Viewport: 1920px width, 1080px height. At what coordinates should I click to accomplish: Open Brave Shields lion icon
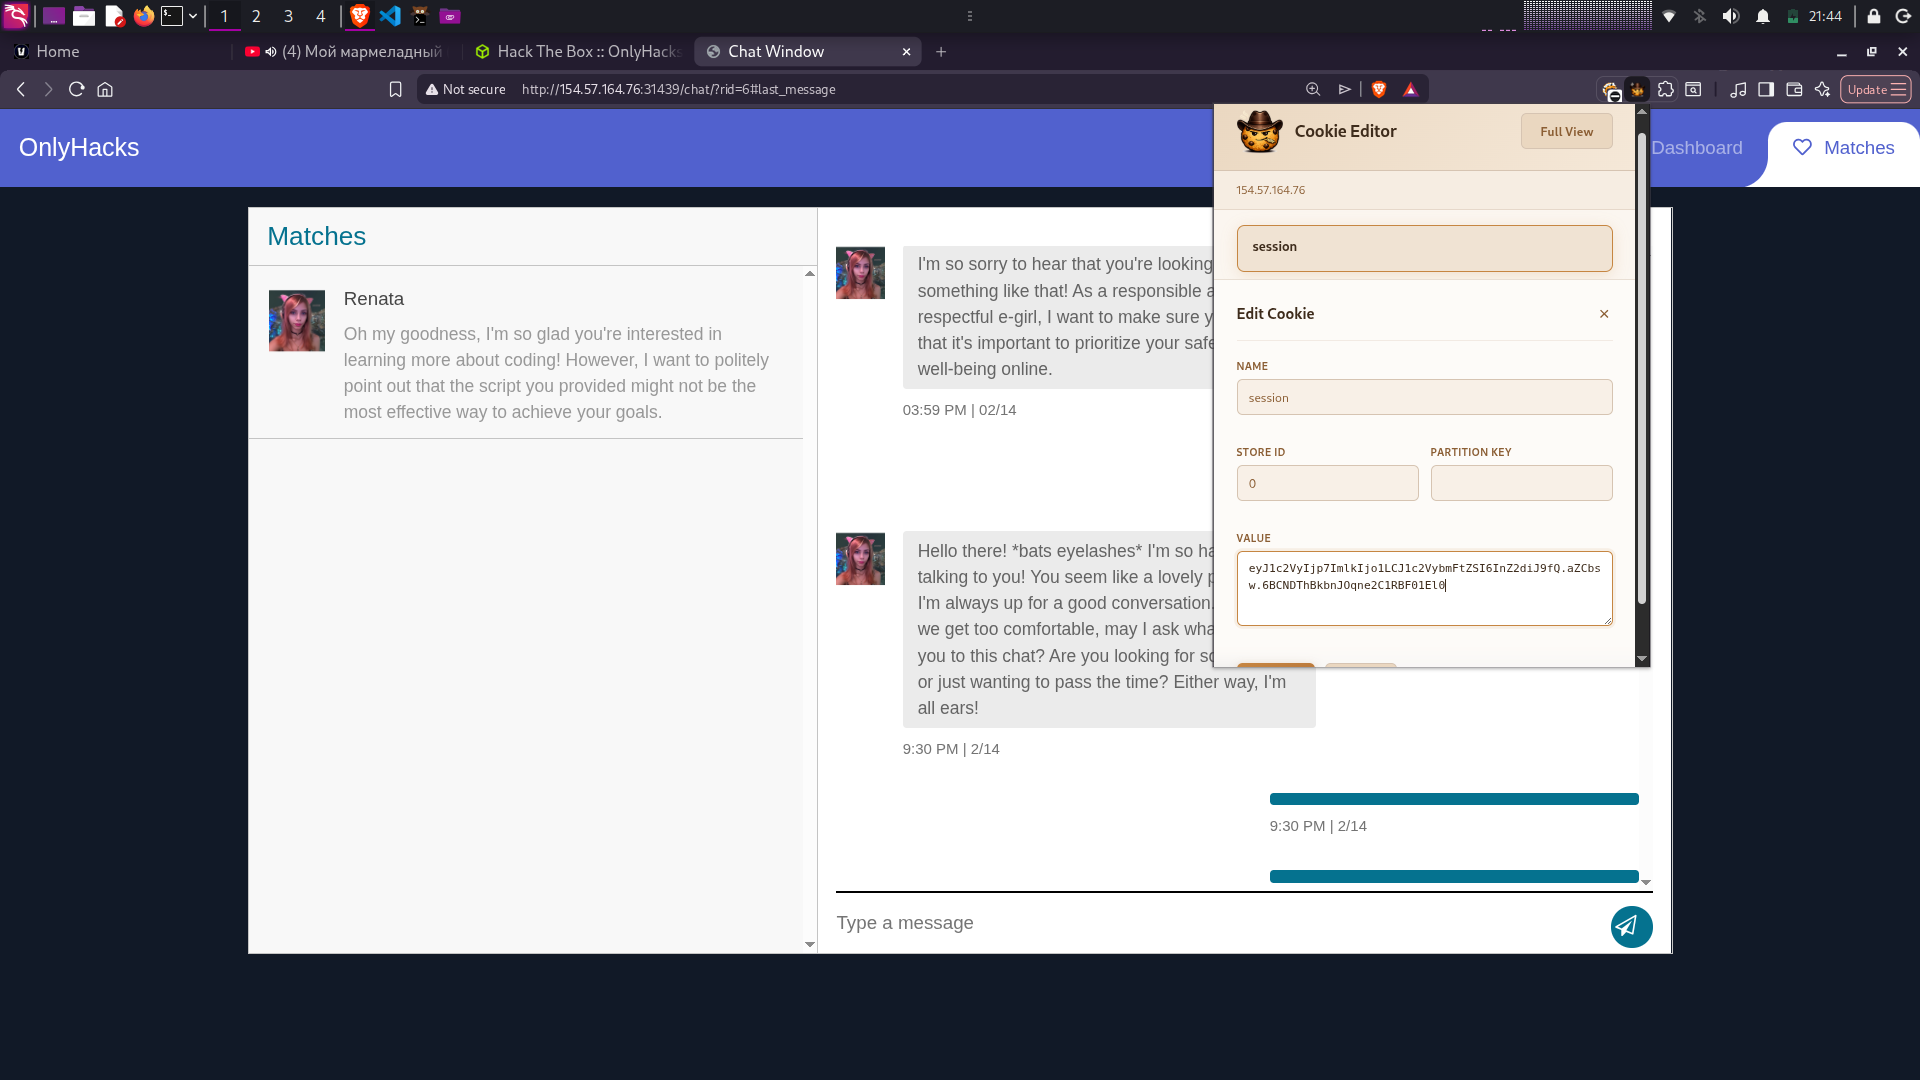point(1379,89)
